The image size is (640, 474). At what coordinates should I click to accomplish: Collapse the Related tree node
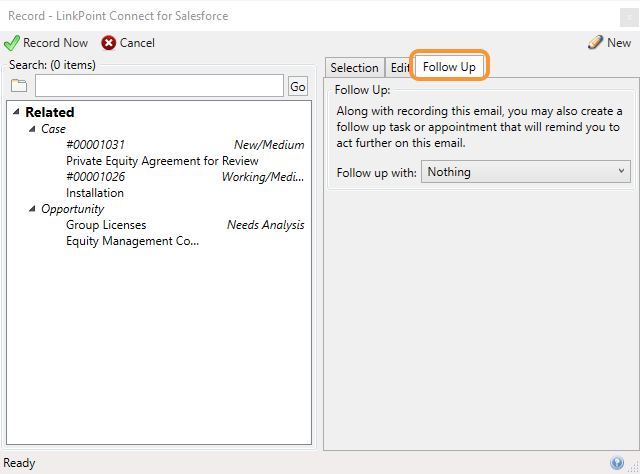(x=16, y=111)
